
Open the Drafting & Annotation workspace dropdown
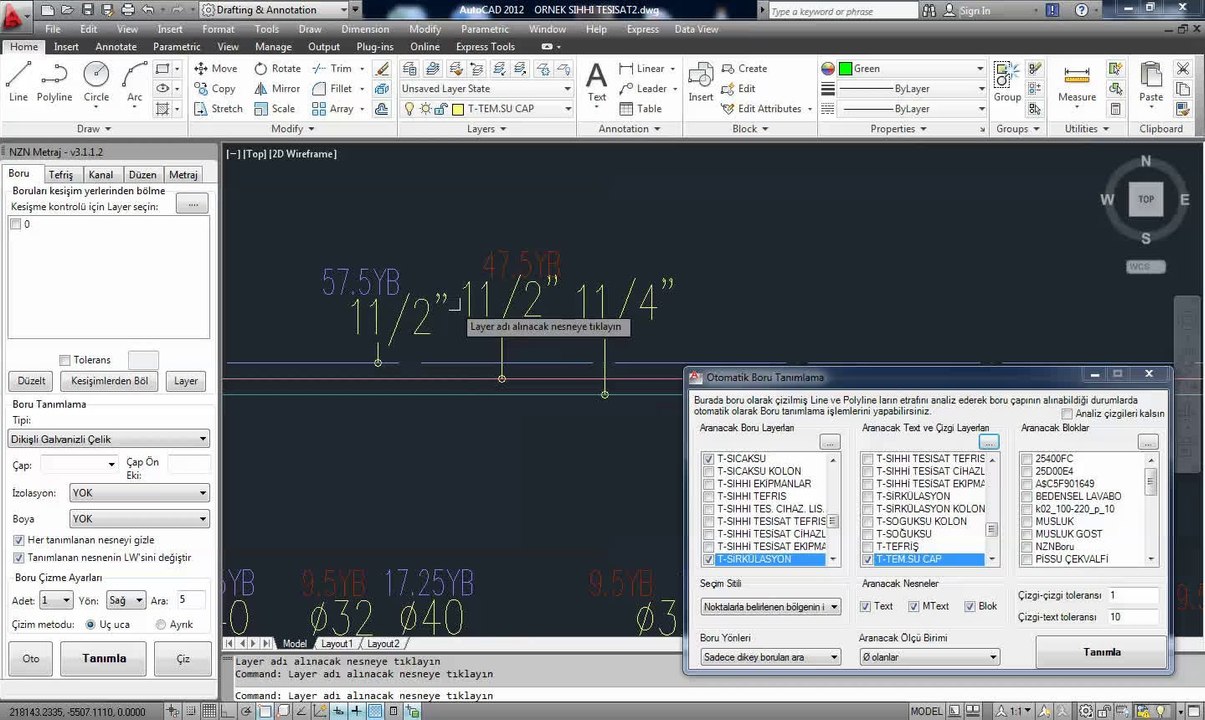(274, 10)
